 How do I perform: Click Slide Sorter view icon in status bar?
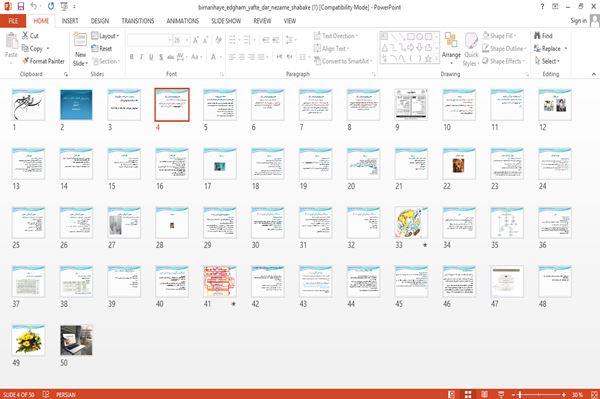468,394
